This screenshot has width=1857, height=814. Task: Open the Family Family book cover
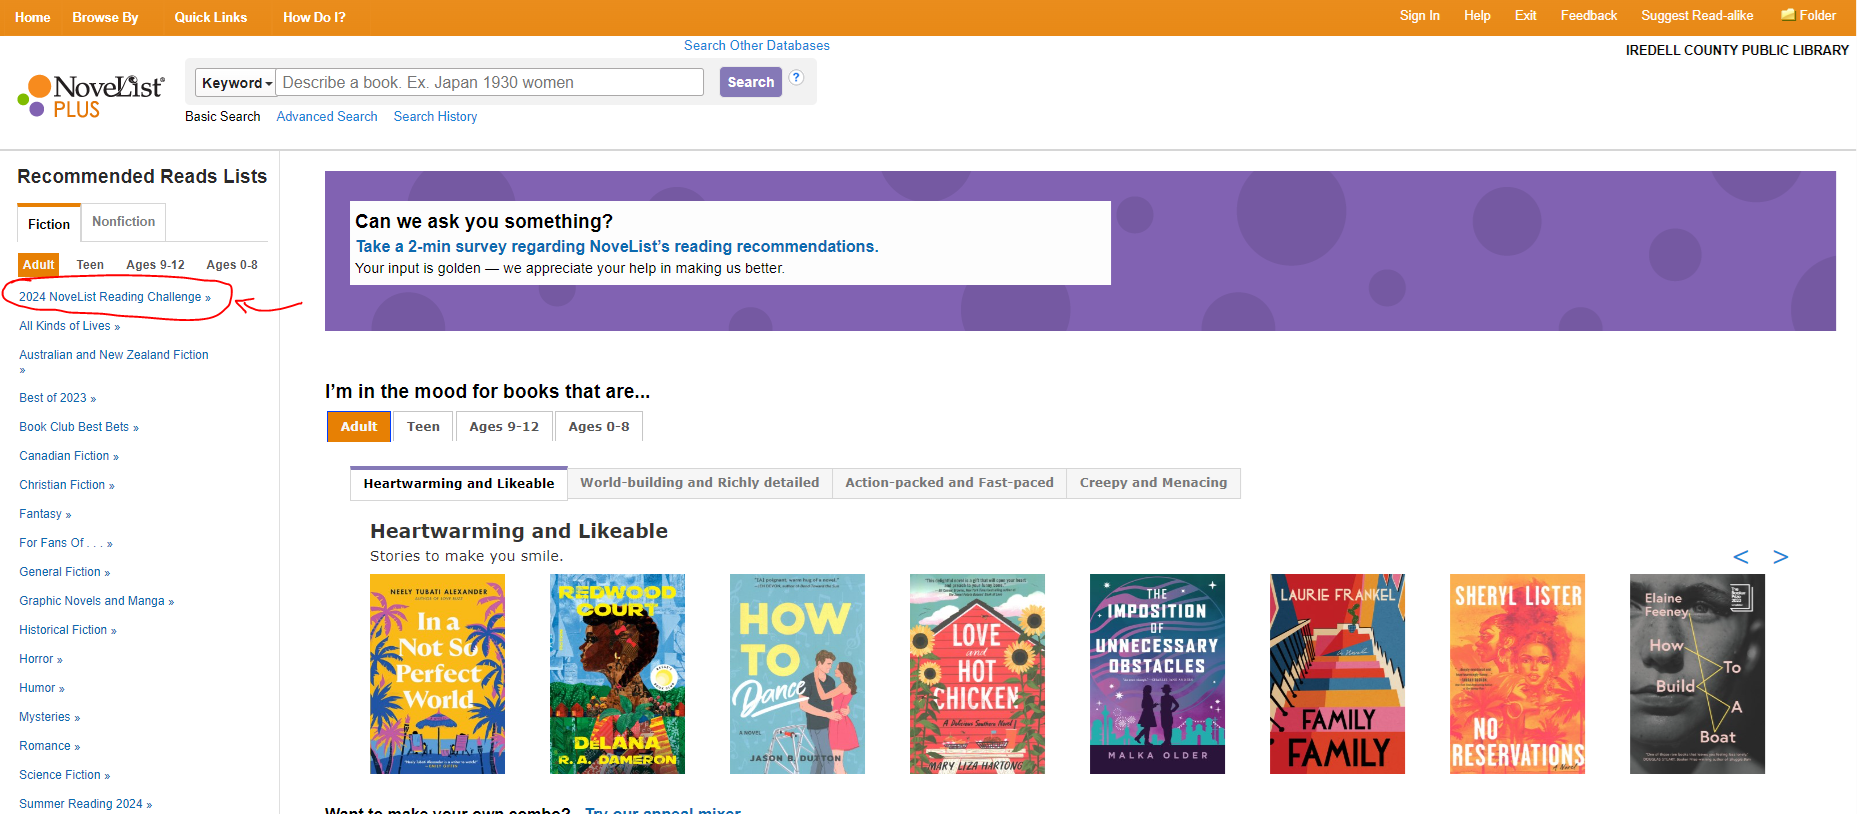point(1337,674)
